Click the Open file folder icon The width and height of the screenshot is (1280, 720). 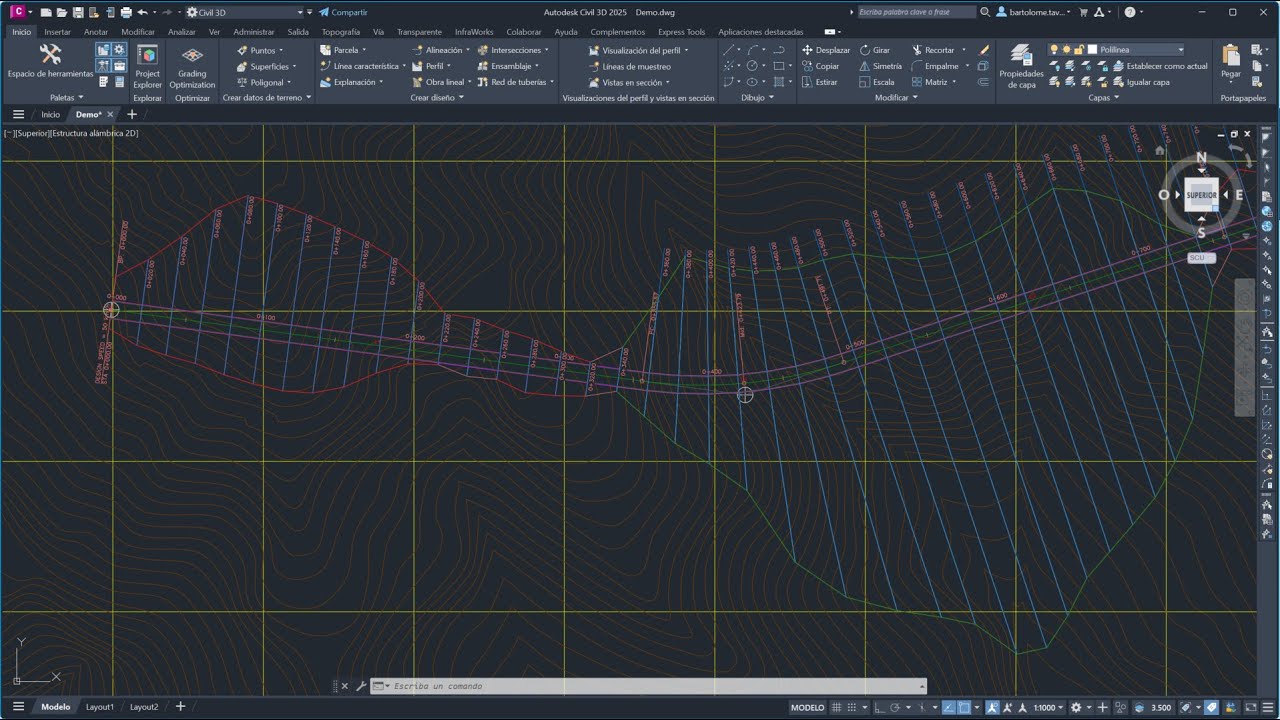click(x=62, y=12)
